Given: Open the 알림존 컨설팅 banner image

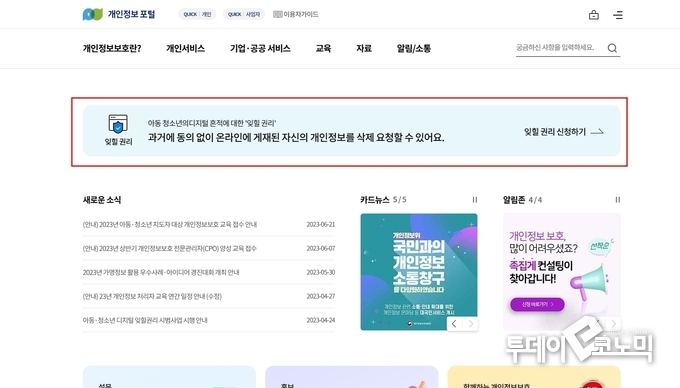Looking at the screenshot, I should click(562, 272).
